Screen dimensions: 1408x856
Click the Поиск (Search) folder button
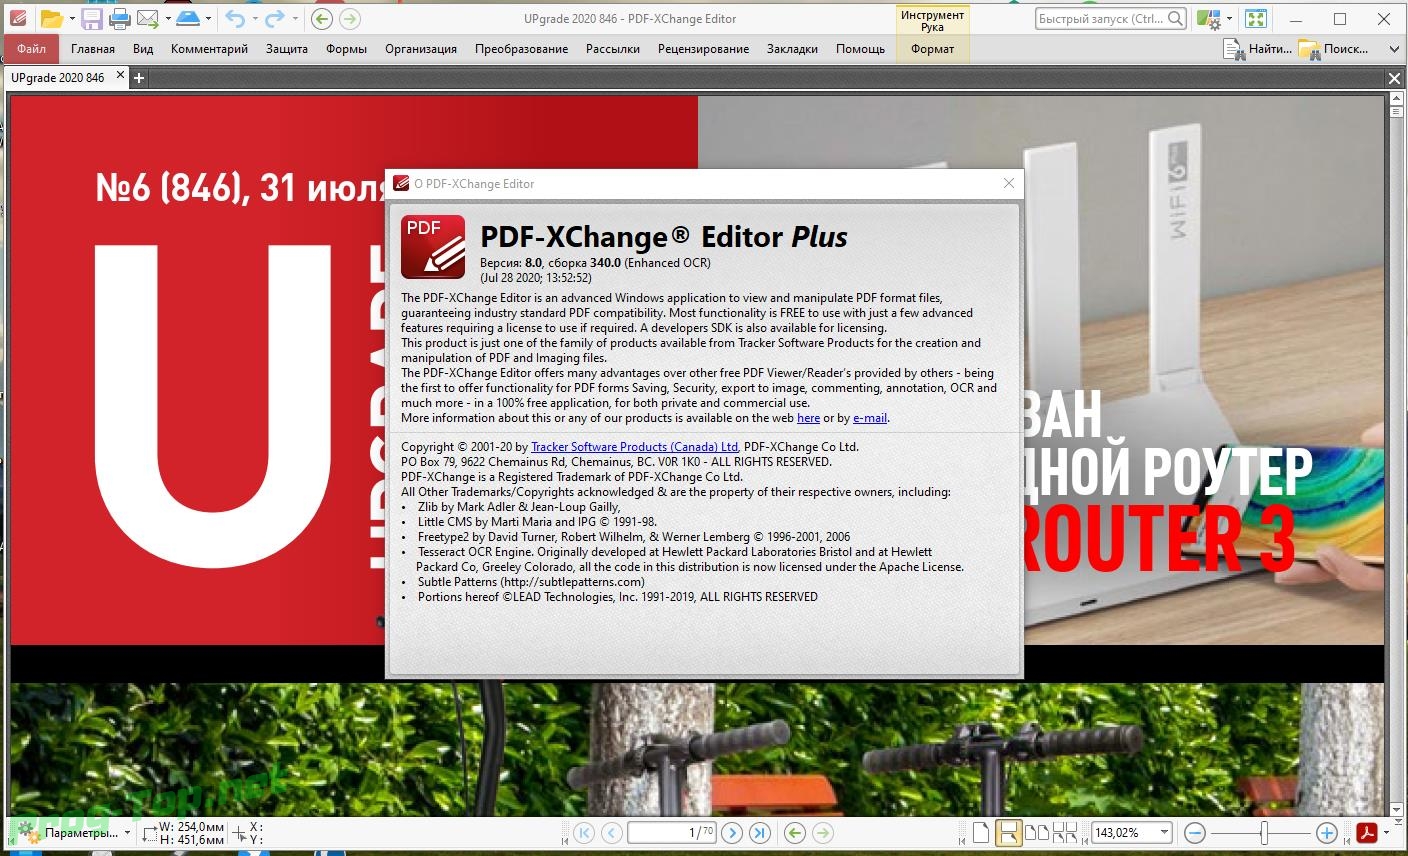pos(1334,48)
